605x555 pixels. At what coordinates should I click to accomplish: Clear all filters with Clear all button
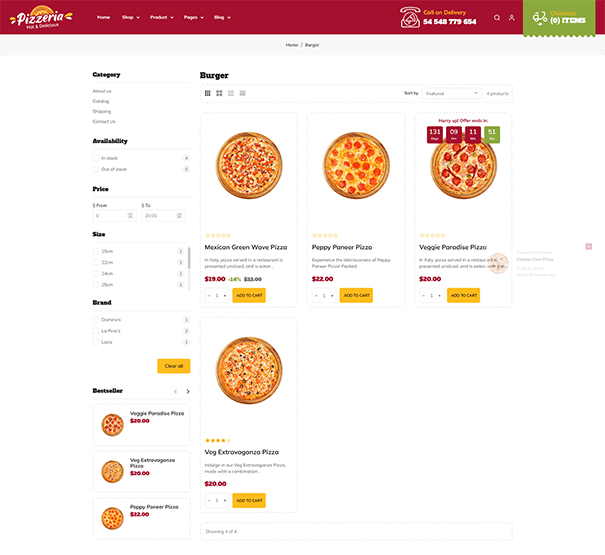click(x=174, y=366)
